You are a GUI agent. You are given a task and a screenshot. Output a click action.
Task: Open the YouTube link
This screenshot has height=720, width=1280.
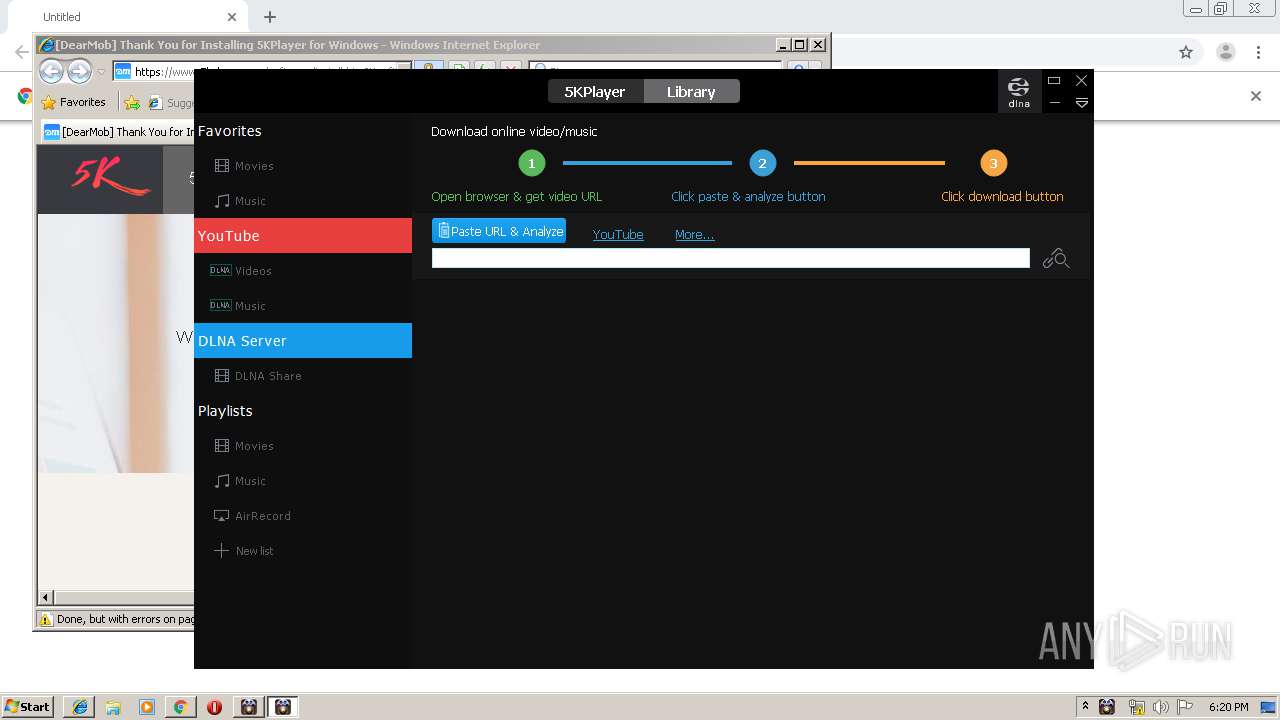click(618, 235)
